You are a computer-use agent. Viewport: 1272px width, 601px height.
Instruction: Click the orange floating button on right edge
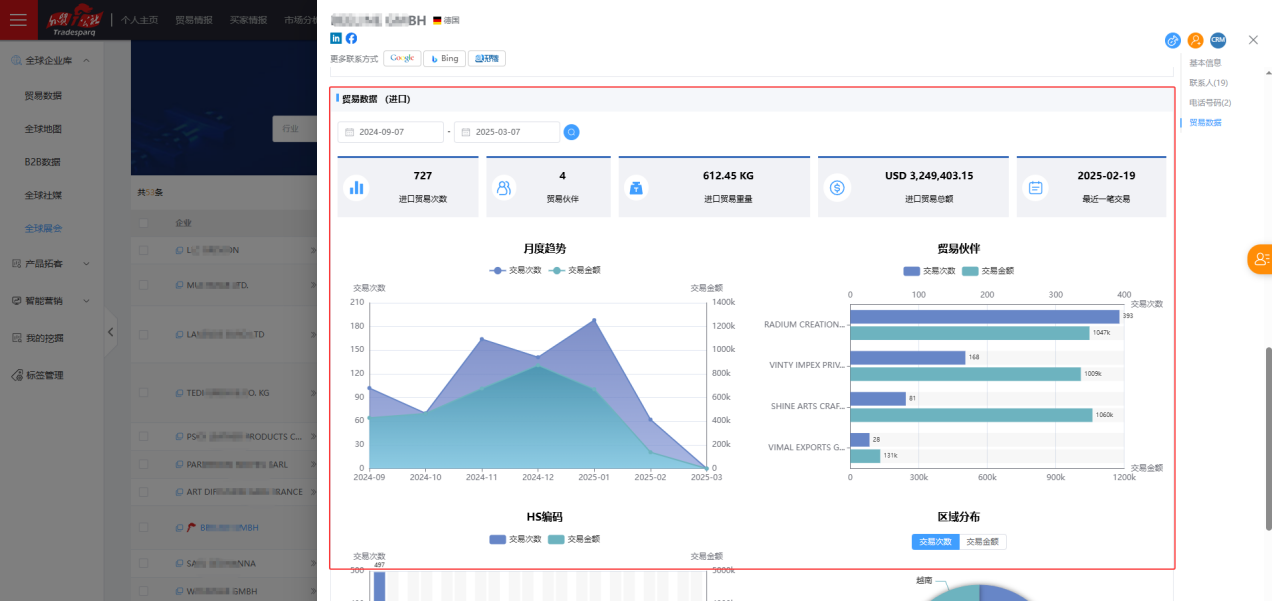point(1259,259)
